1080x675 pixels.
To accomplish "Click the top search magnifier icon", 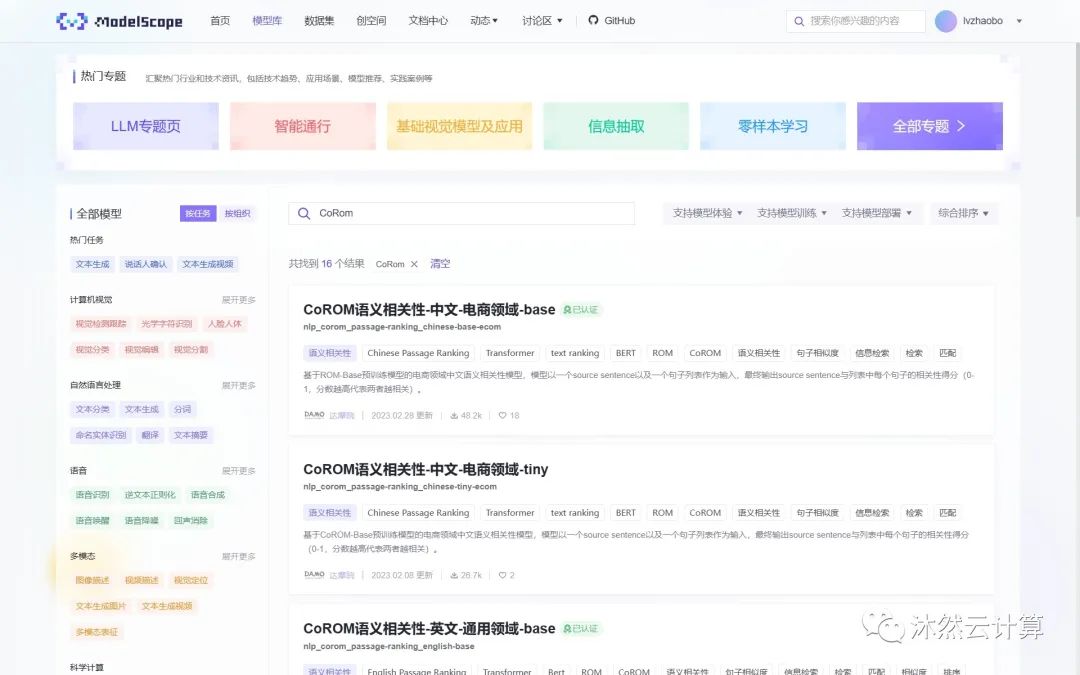I will point(799,21).
